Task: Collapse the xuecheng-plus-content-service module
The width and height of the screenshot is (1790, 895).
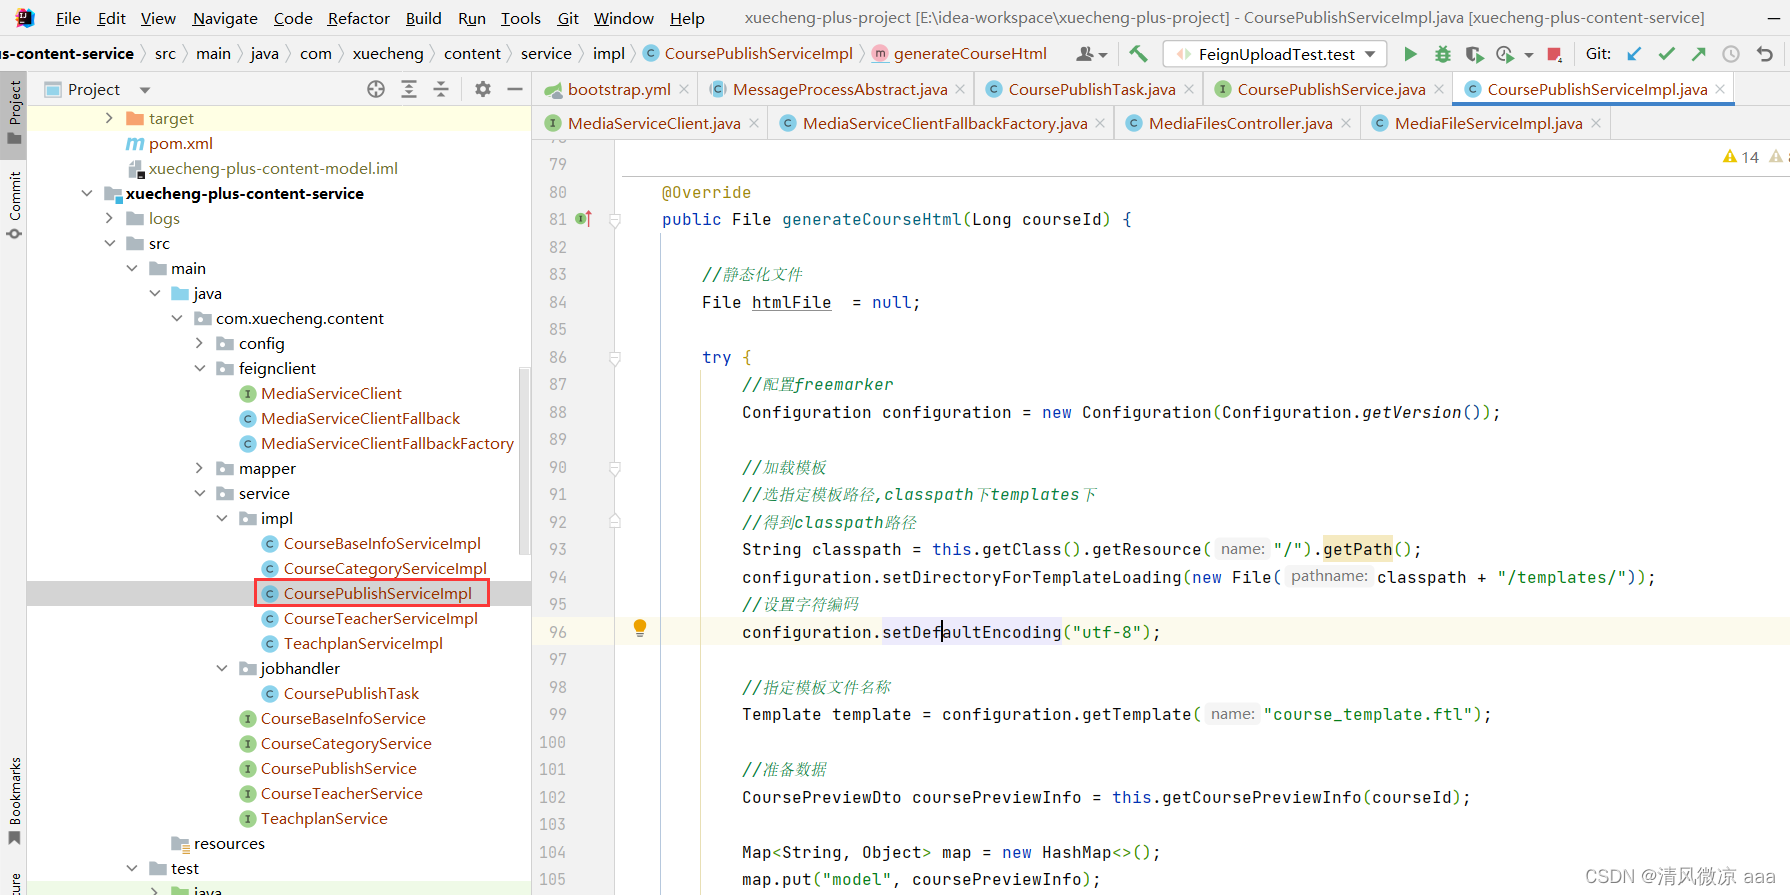Action: [87, 193]
